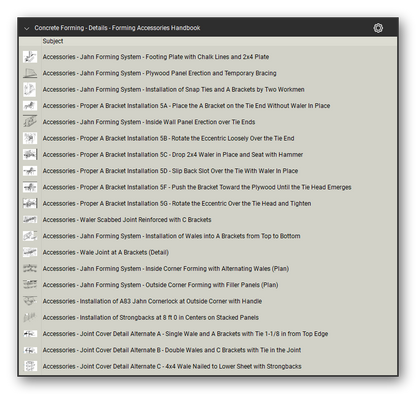Select 'Proper A Bracket Installation 5A' entry
Screen dimensions: 416x394
coord(186,106)
